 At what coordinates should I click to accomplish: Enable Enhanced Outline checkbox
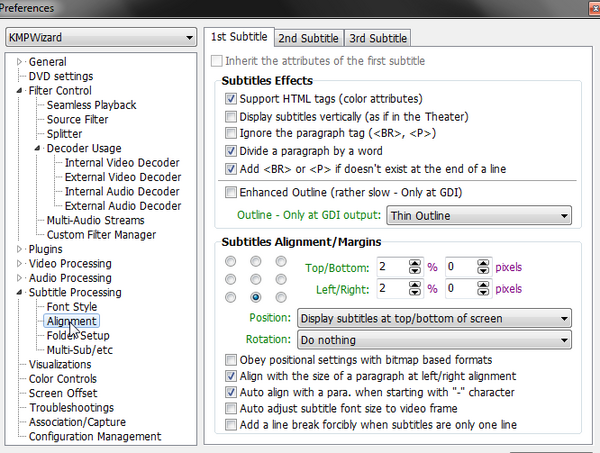coord(231,192)
